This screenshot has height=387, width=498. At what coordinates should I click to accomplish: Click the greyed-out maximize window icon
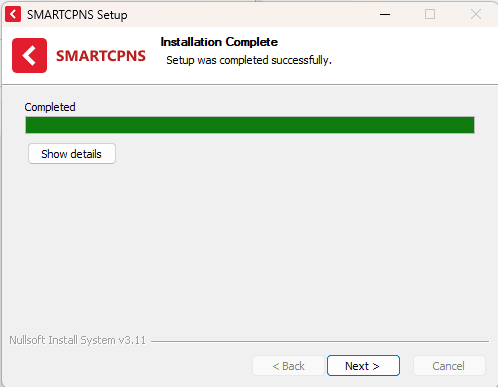(430, 14)
